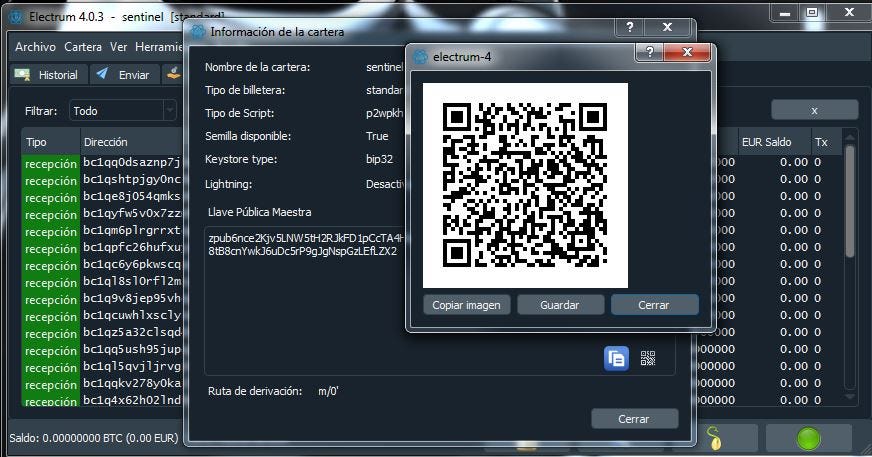This screenshot has width=872, height=457.
Task: Click the x button to hide the address filter bar
Action: pyautogui.click(x=814, y=110)
